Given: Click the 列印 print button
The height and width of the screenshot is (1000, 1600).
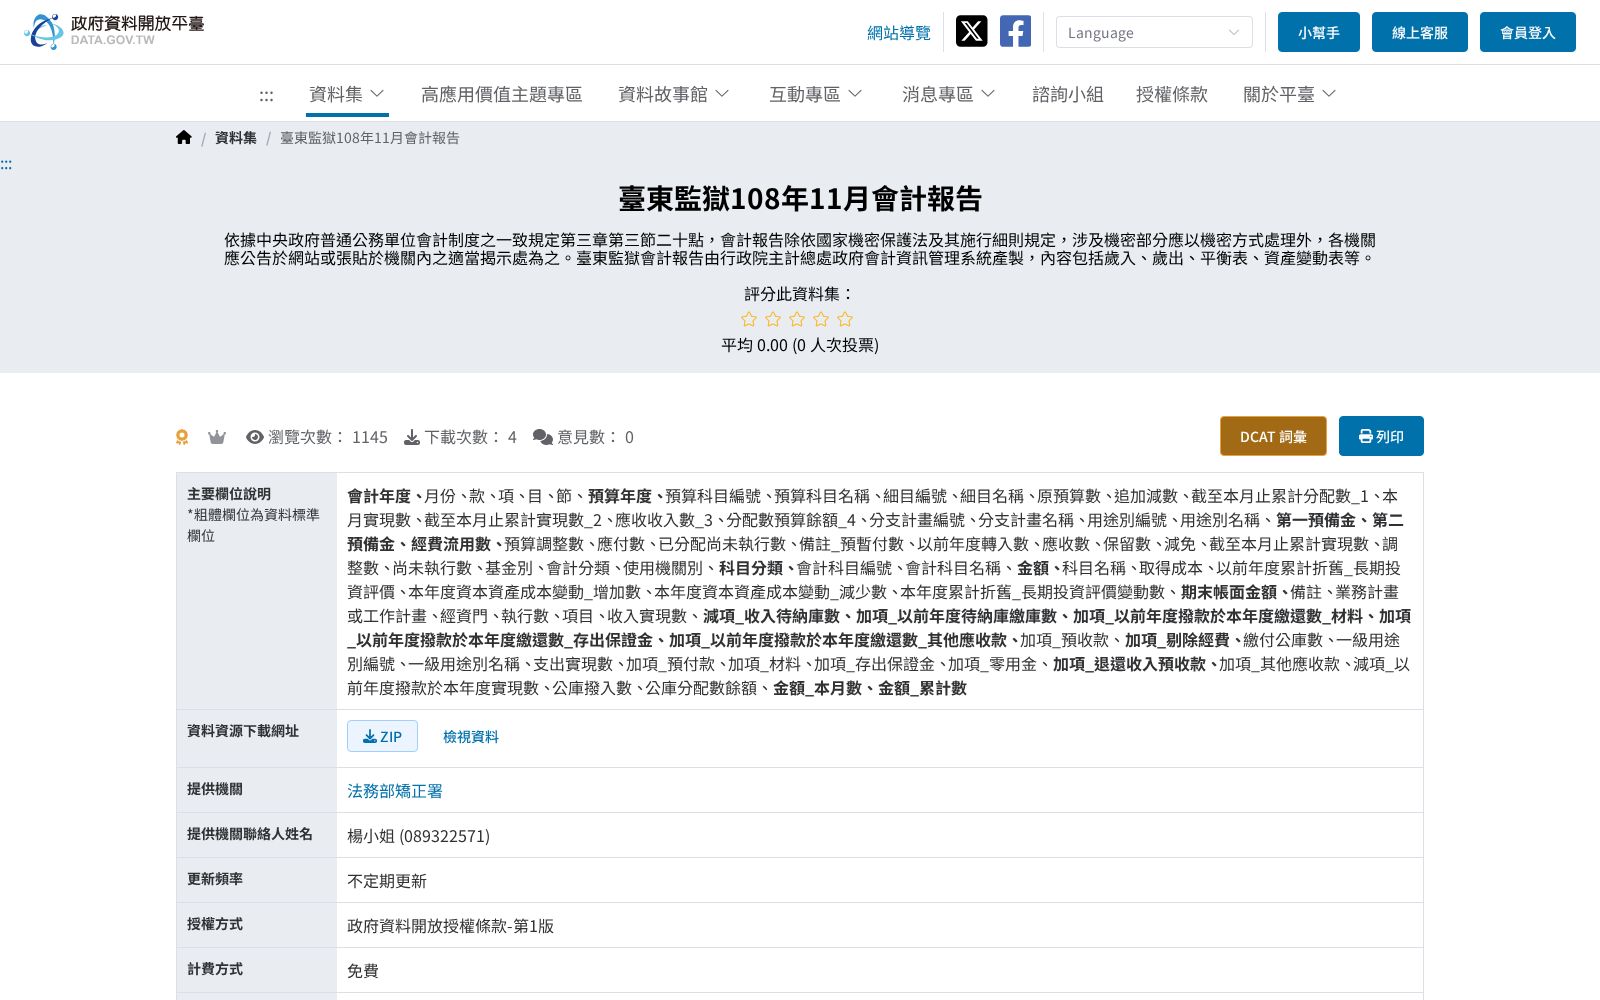Looking at the screenshot, I should click(x=1381, y=436).
